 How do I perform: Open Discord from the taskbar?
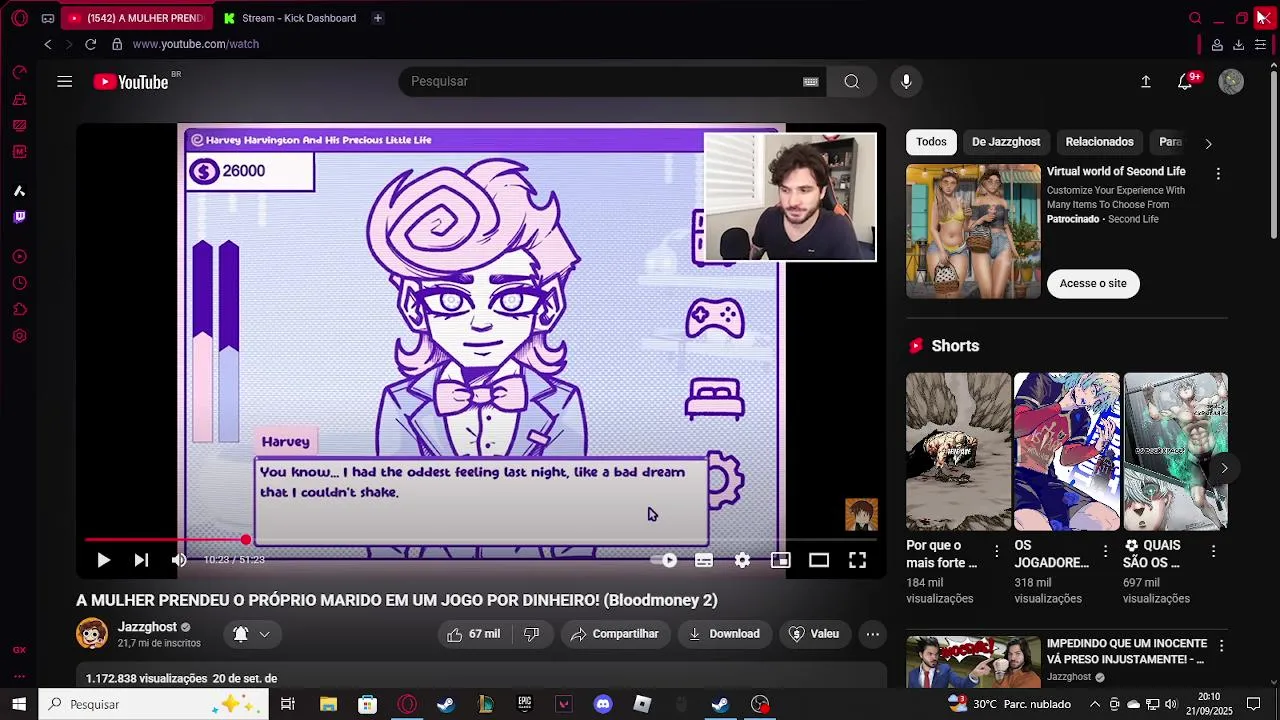coord(603,704)
